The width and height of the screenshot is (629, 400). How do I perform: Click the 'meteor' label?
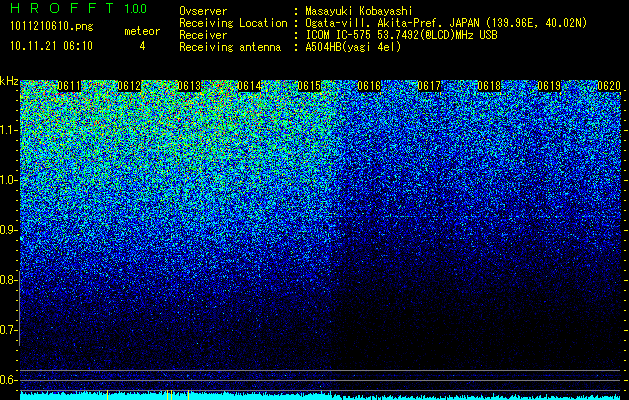pyautogui.click(x=142, y=31)
